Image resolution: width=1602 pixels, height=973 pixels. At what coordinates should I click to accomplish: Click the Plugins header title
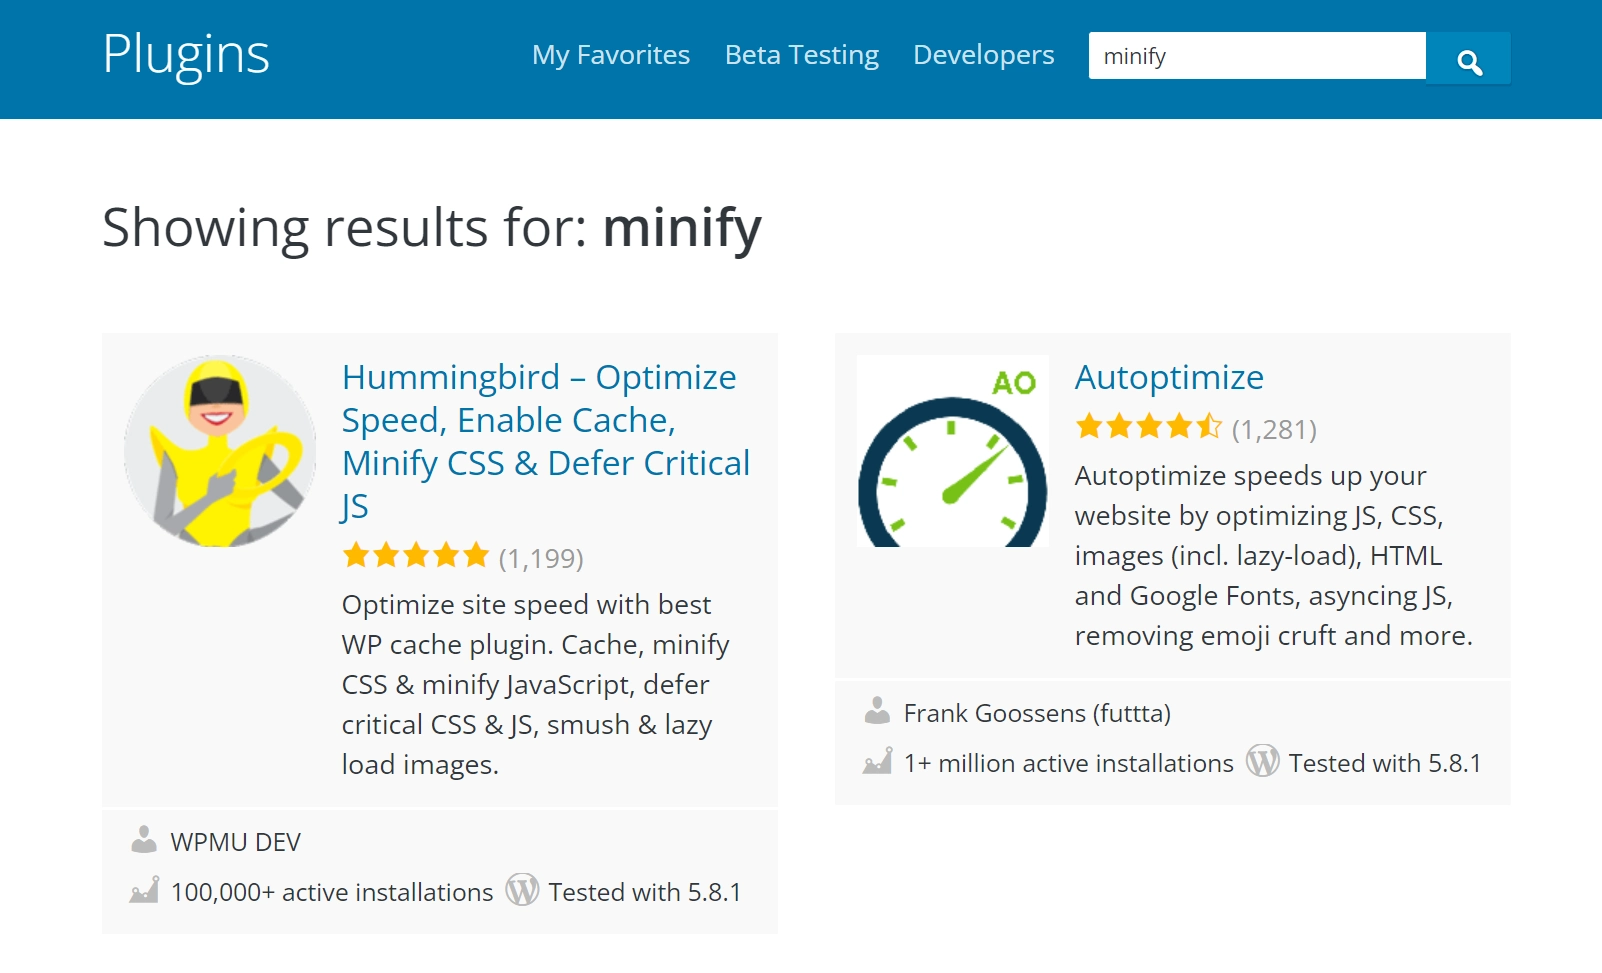tap(186, 55)
